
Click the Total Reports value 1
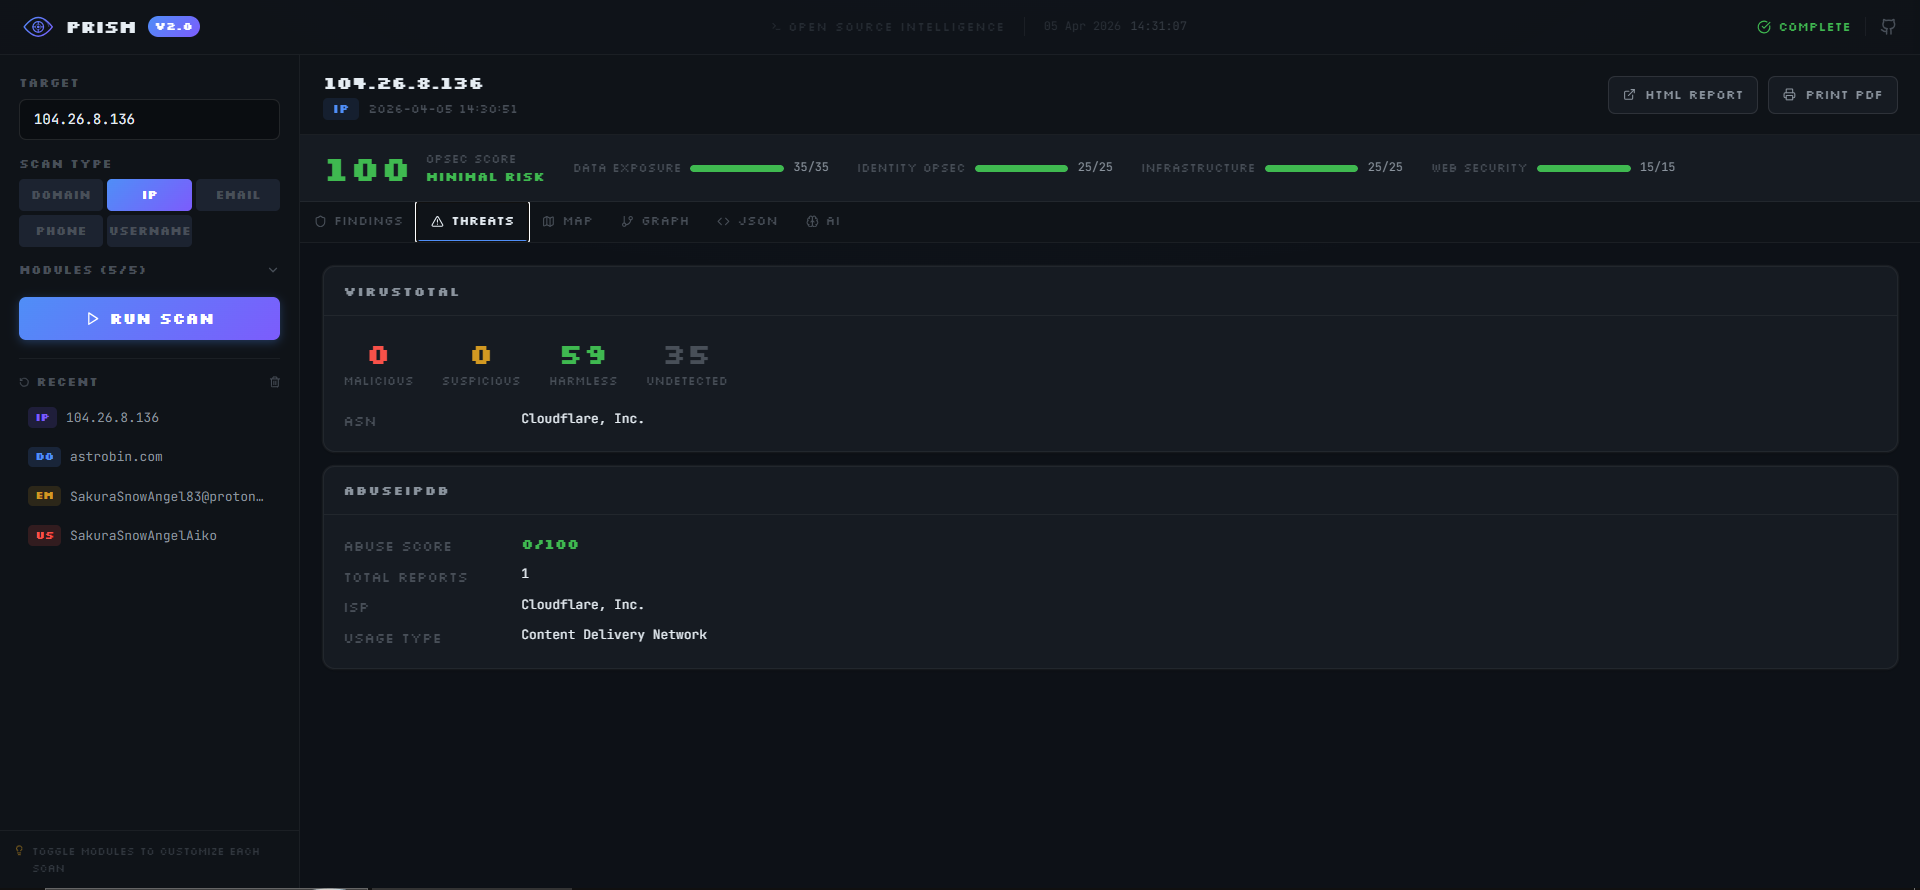[525, 574]
